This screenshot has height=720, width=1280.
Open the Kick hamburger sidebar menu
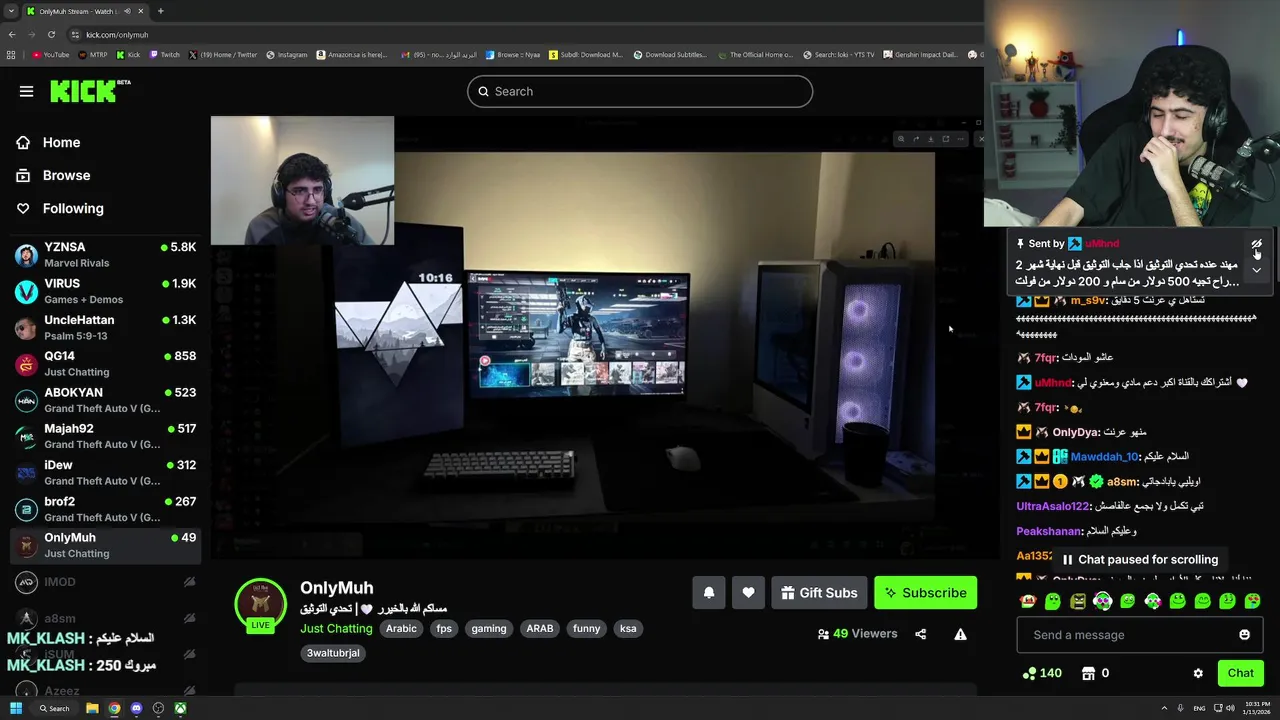tap(26, 91)
